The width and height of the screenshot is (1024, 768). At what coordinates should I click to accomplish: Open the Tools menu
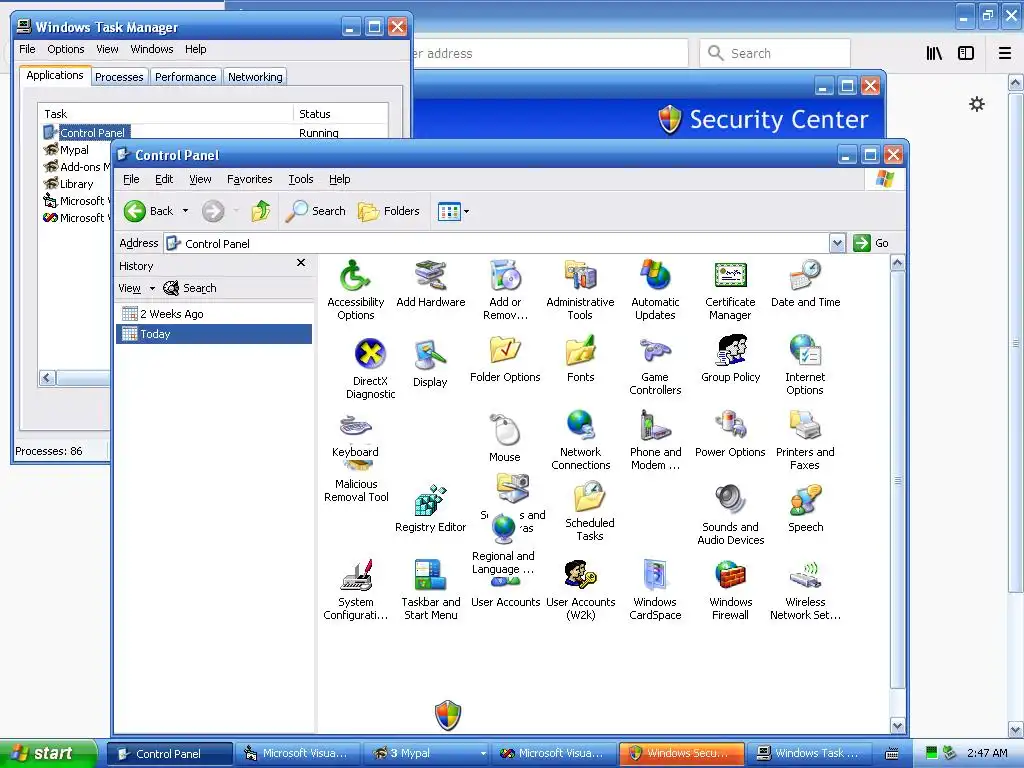pos(301,179)
